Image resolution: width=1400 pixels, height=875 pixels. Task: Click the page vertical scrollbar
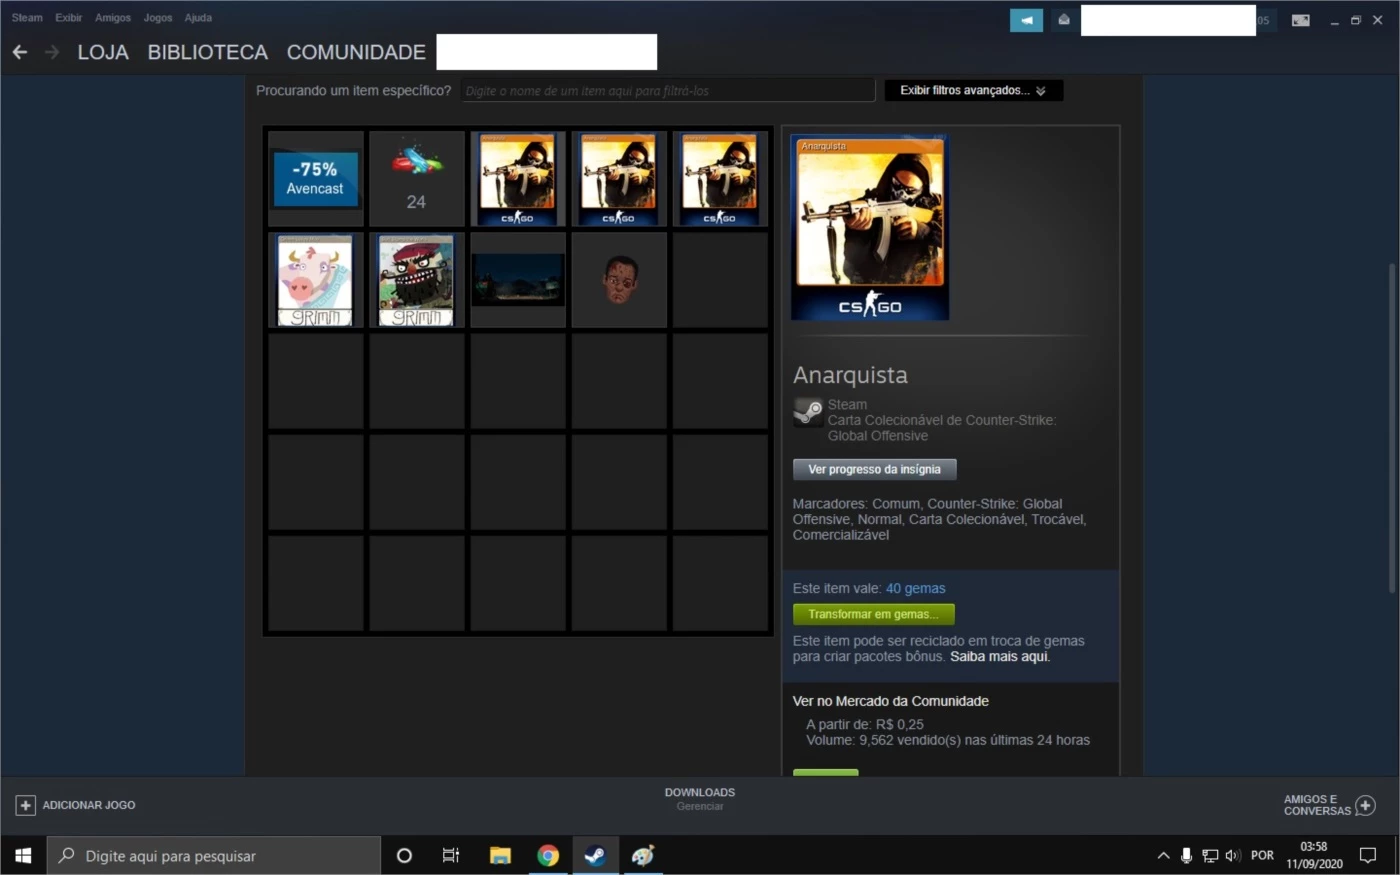(1392, 428)
